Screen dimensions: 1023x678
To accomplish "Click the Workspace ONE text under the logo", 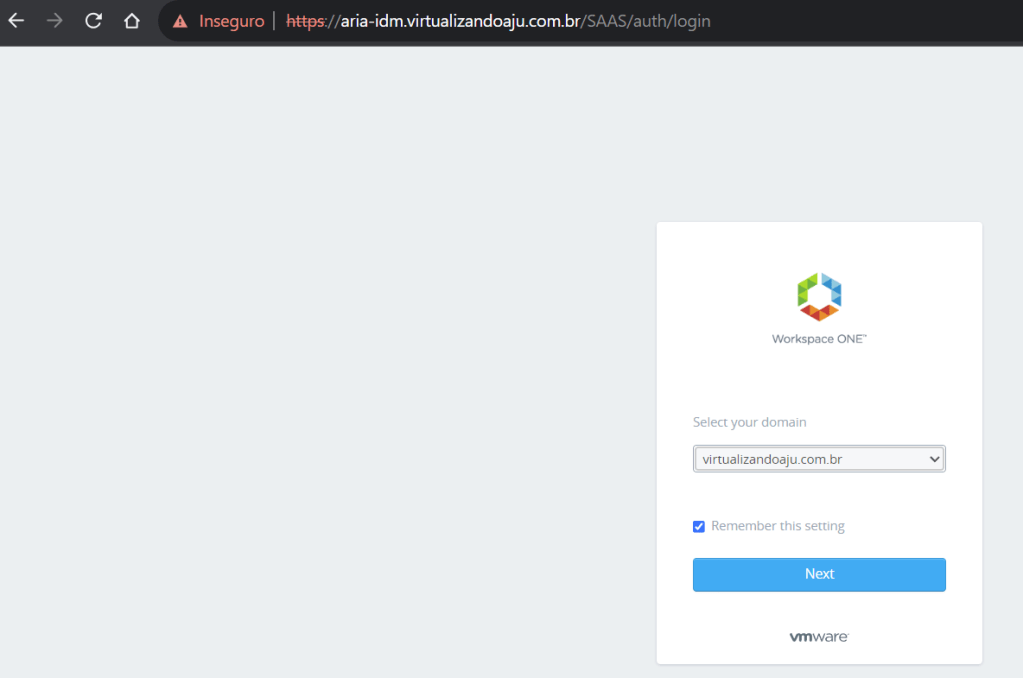I will tap(819, 339).
